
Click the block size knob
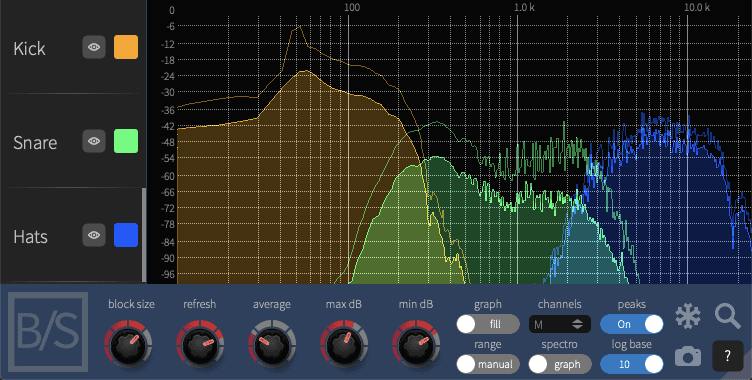pyautogui.click(x=128, y=344)
